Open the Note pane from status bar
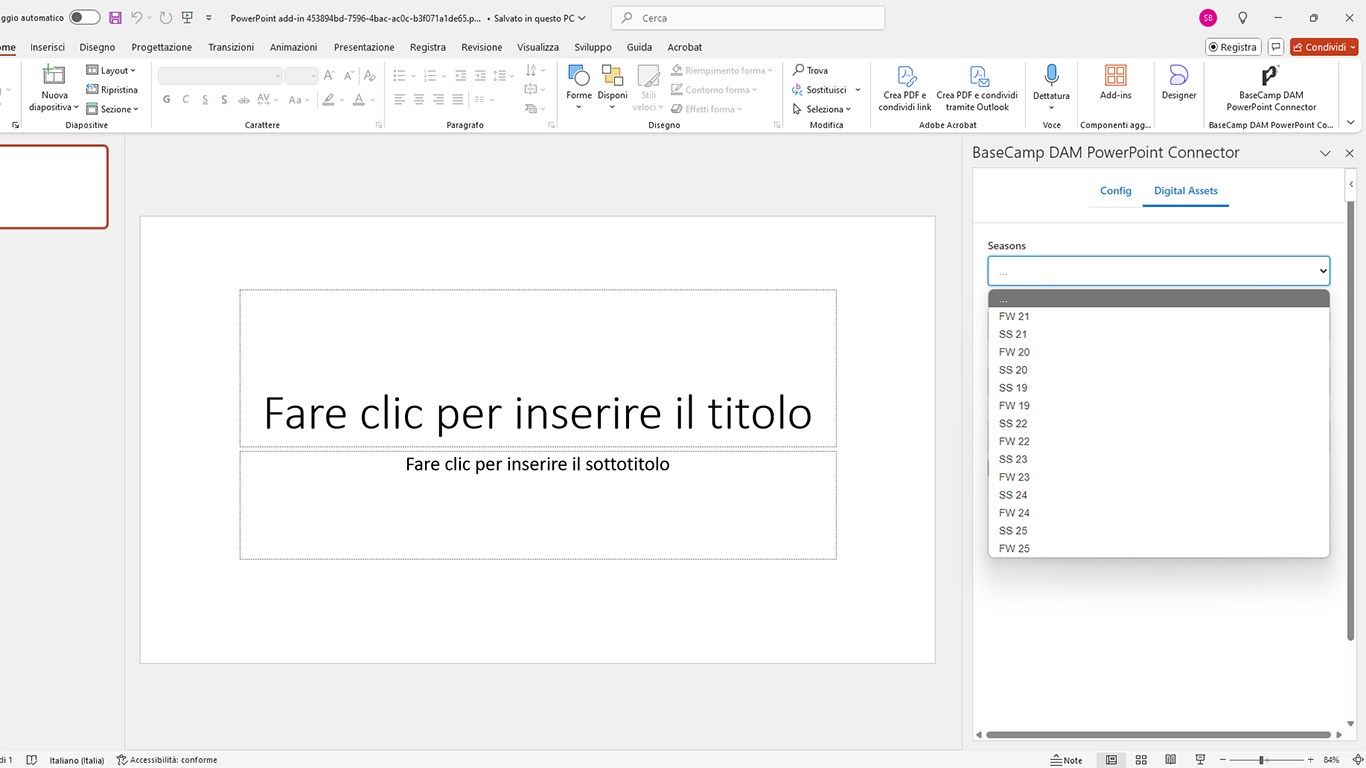1366x768 pixels. [x=1066, y=760]
